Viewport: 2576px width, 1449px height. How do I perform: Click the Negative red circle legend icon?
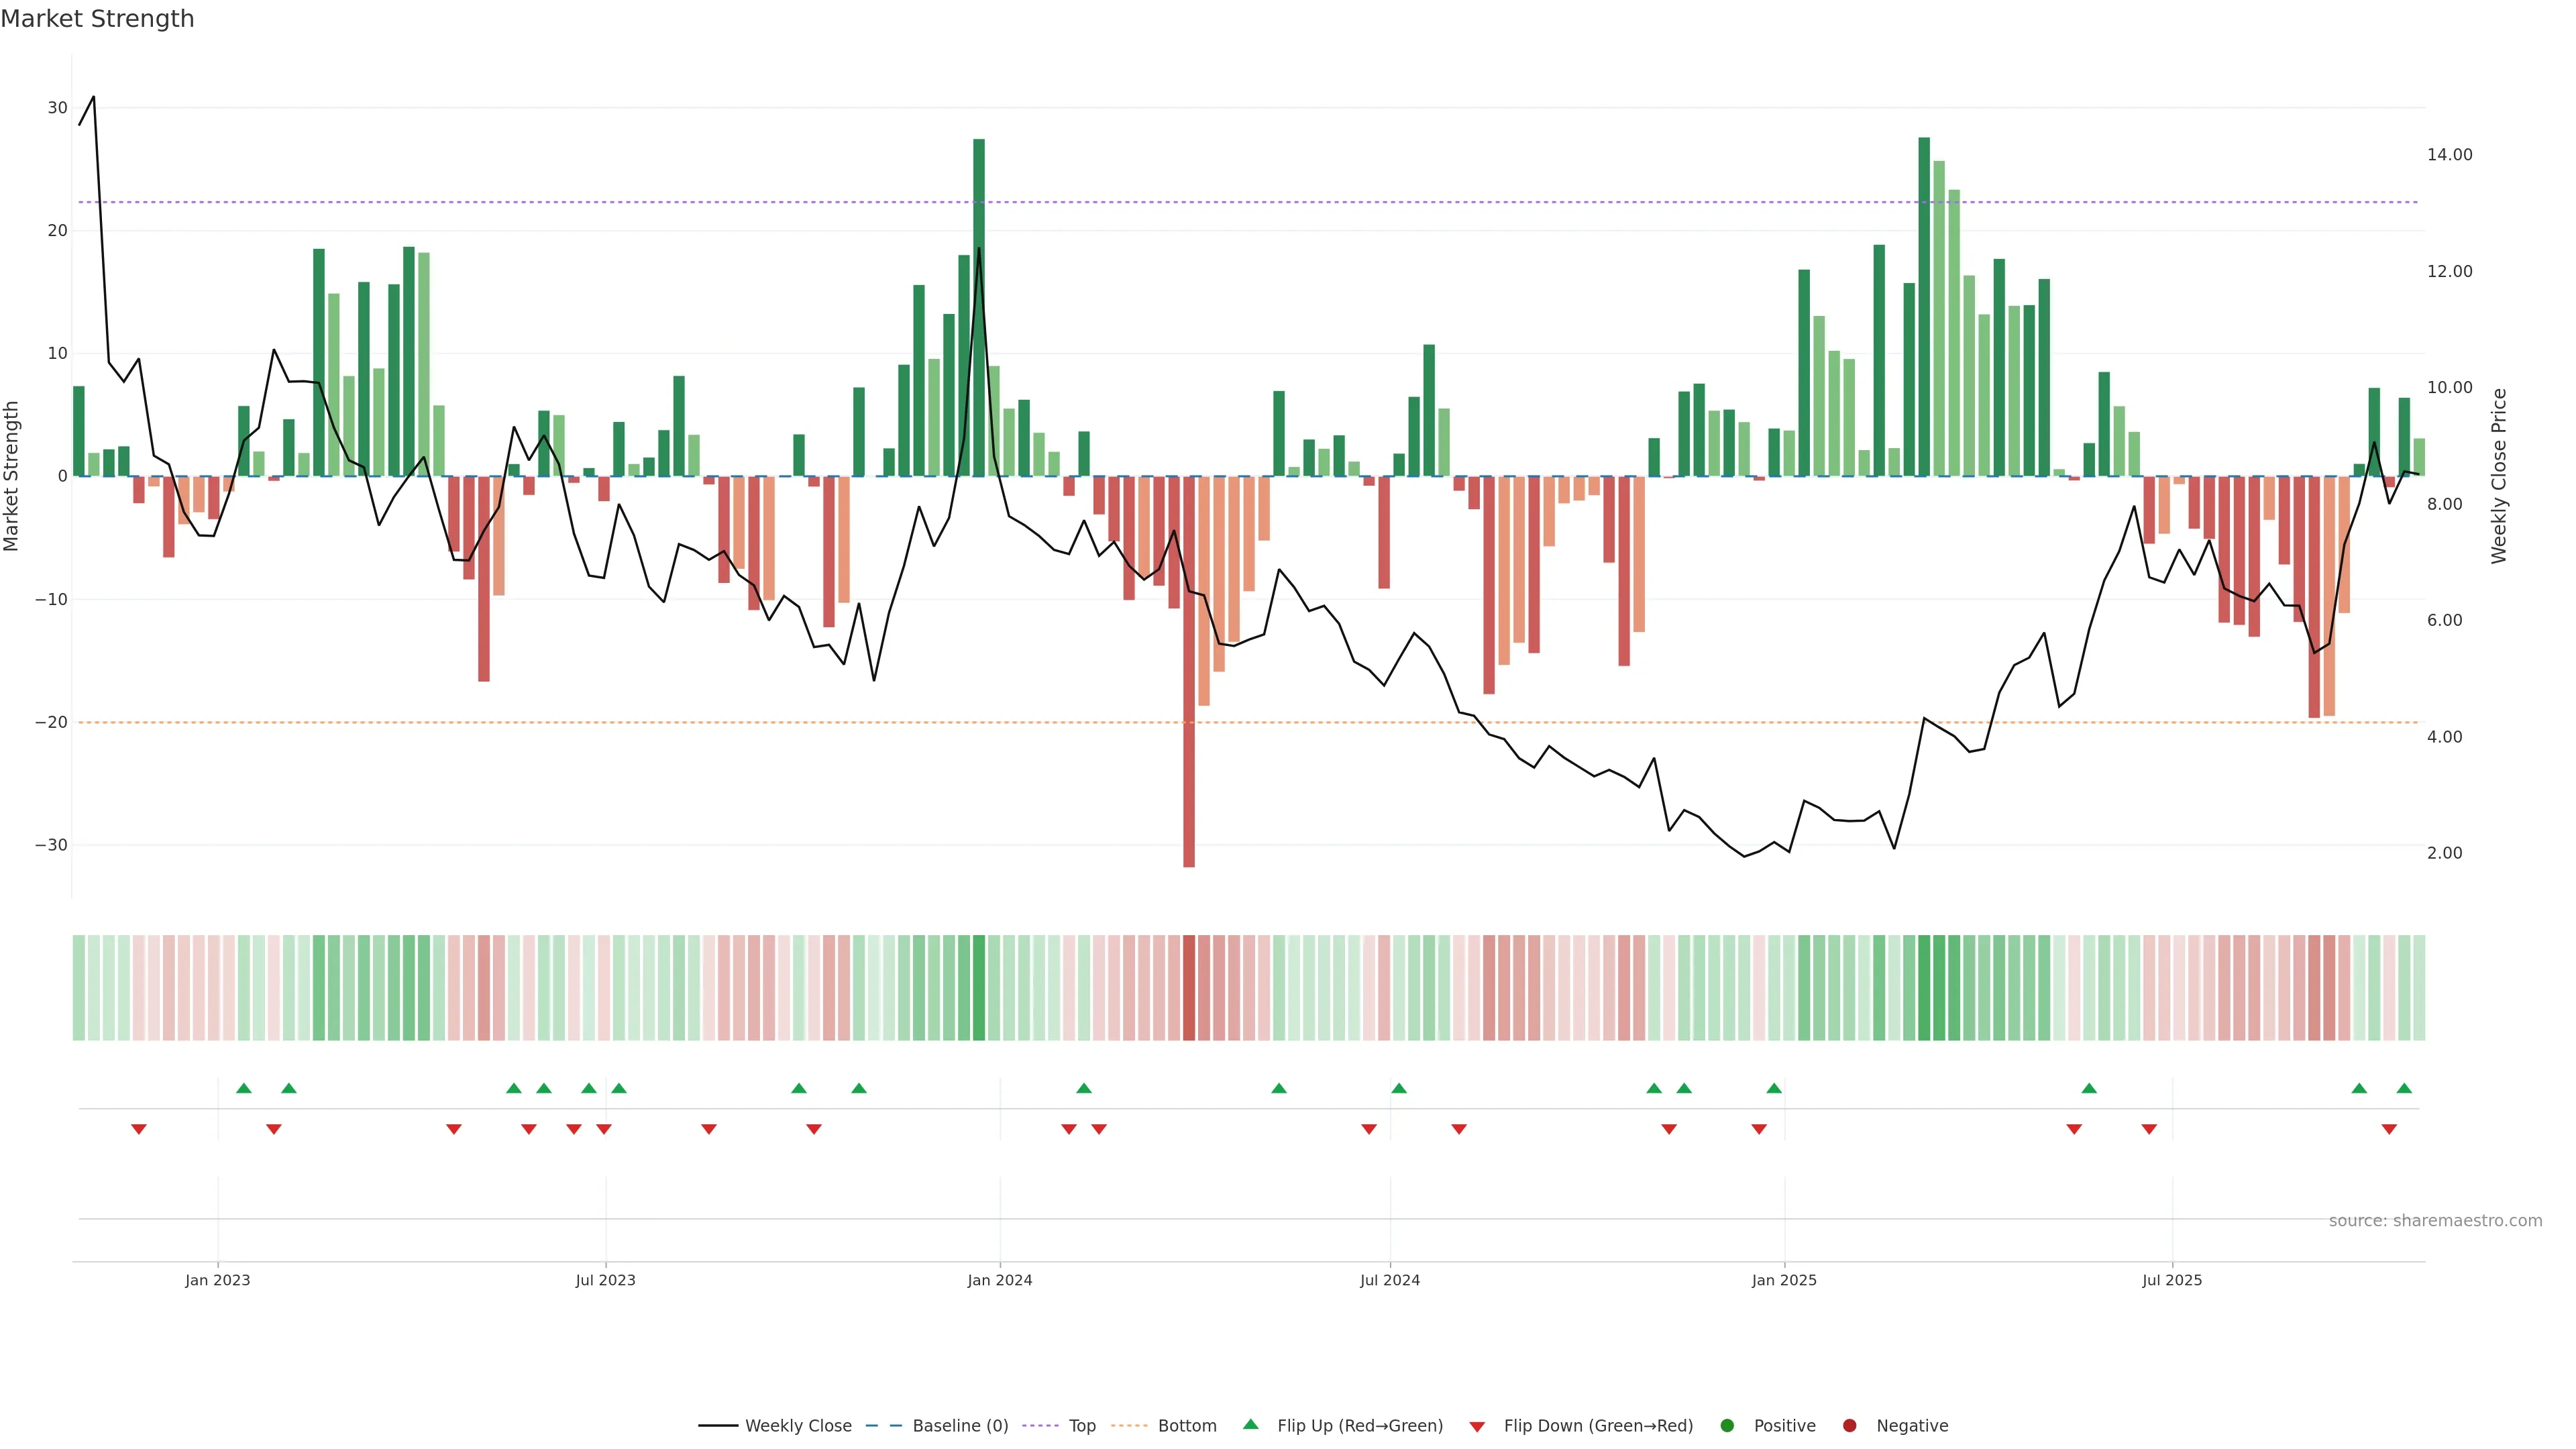pos(1849,1426)
